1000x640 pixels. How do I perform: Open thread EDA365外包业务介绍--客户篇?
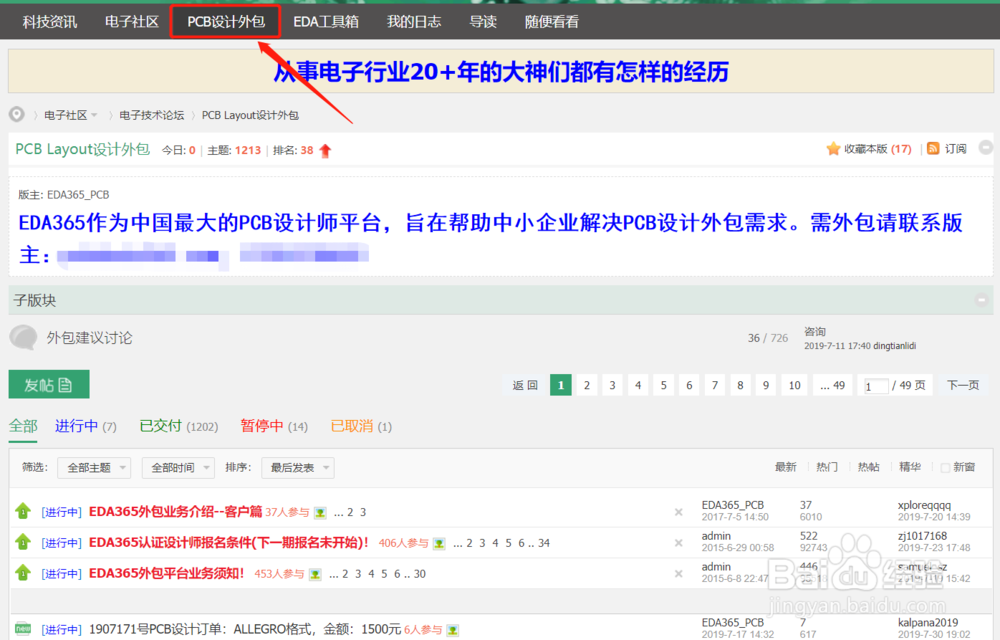click(175, 511)
